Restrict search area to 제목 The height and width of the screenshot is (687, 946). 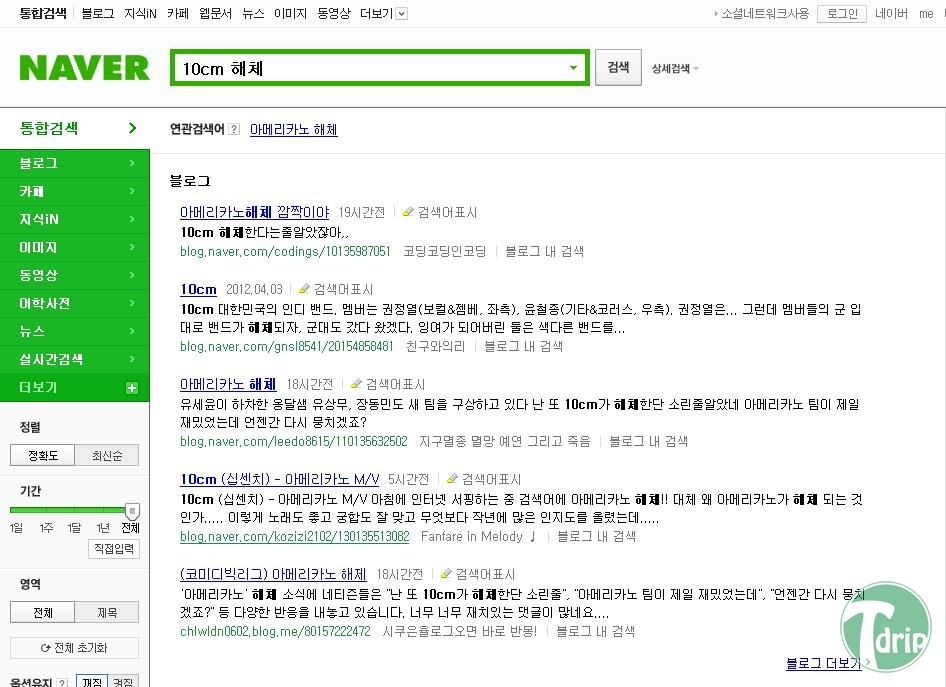[x=107, y=612]
